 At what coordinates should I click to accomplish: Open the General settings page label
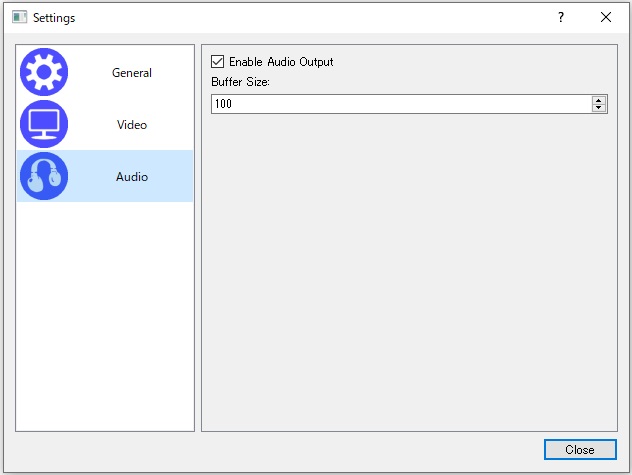point(132,73)
